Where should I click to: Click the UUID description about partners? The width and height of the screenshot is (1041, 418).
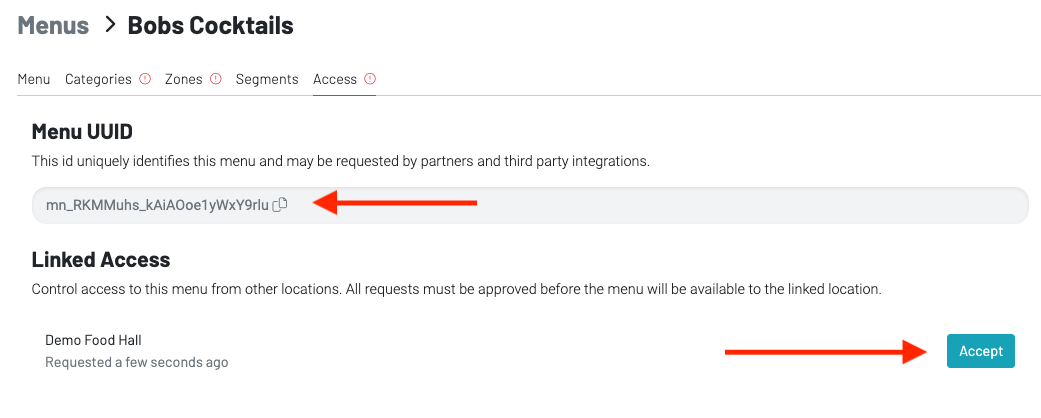point(341,161)
